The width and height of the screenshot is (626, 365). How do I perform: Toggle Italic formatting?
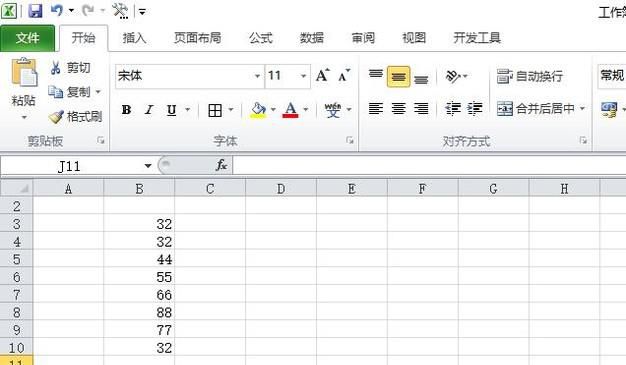tap(149, 109)
